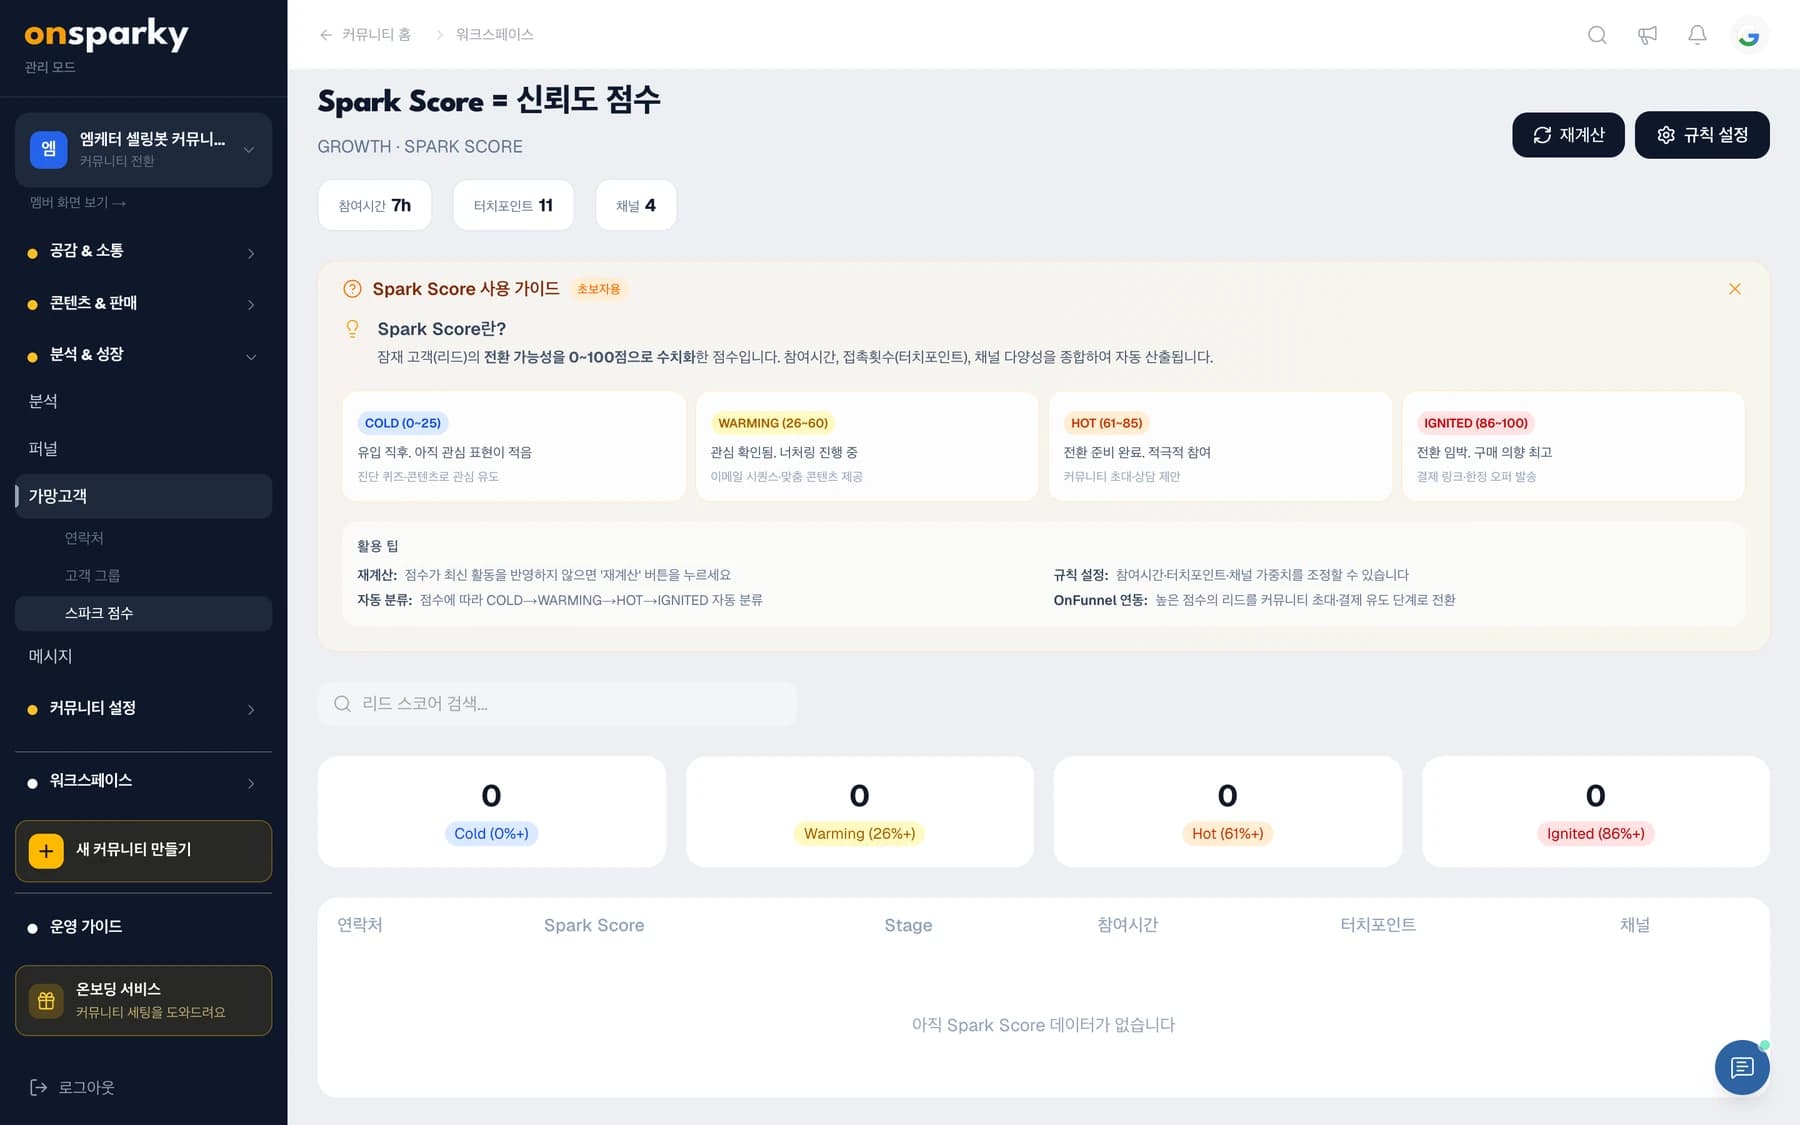Click the Spark Score column header
This screenshot has width=1800, height=1125.
click(x=594, y=926)
